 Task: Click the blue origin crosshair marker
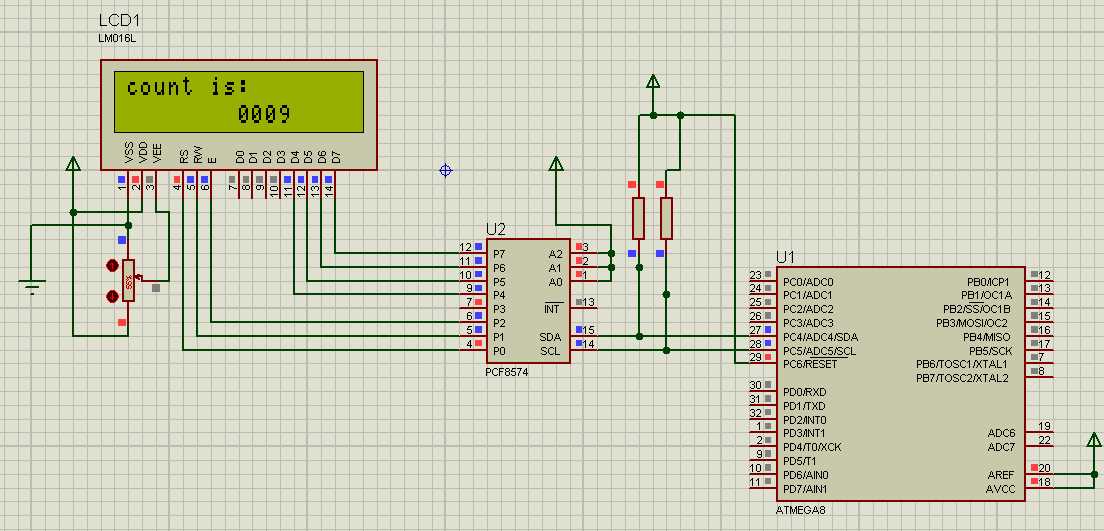(x=445, y=170)
